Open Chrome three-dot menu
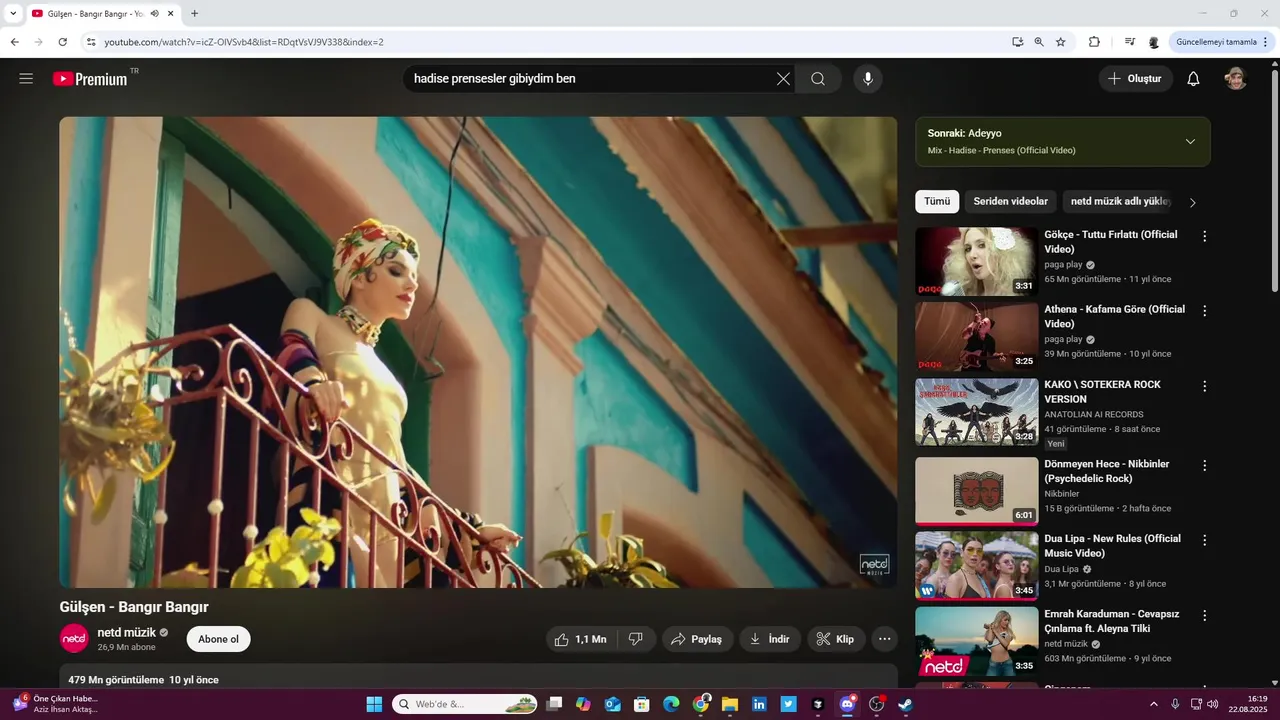 1266,42
